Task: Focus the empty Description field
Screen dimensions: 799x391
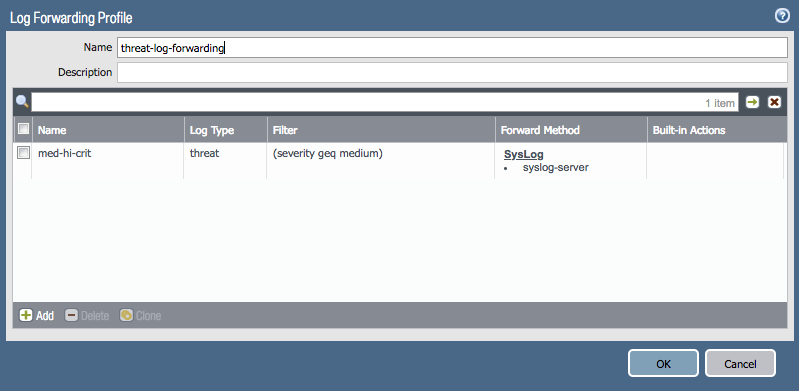Action: coord(452,72)
